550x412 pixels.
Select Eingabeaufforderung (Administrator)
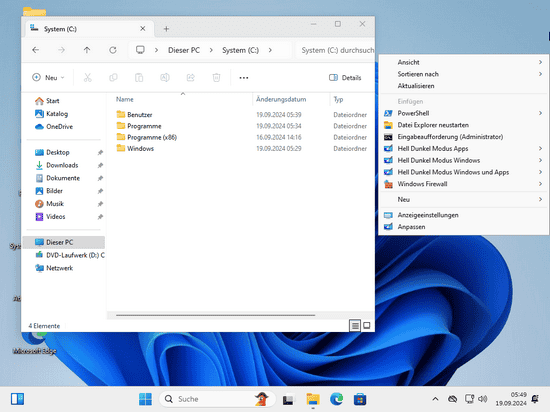[464, 137]
